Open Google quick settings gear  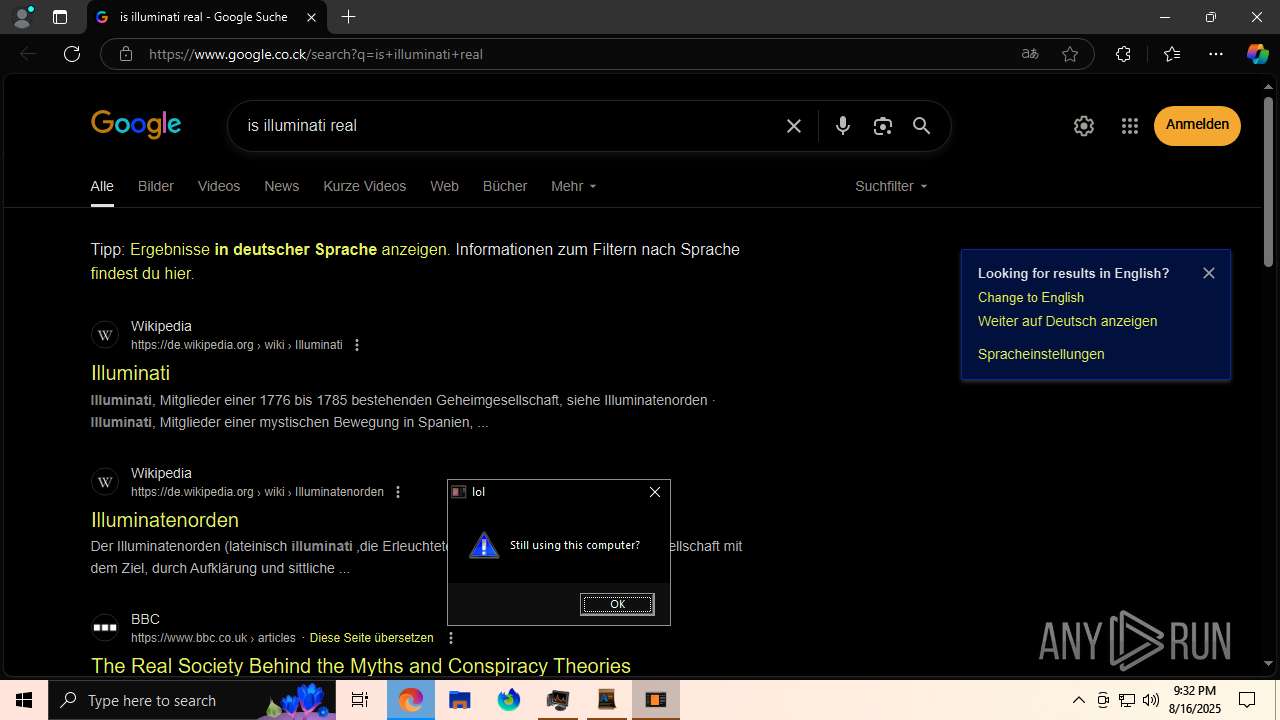coord(1084,126)
